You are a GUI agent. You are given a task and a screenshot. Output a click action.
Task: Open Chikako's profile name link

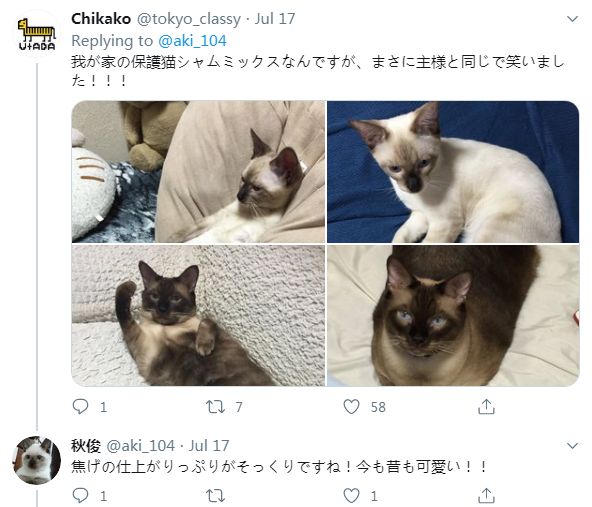(x=101, y=19)
